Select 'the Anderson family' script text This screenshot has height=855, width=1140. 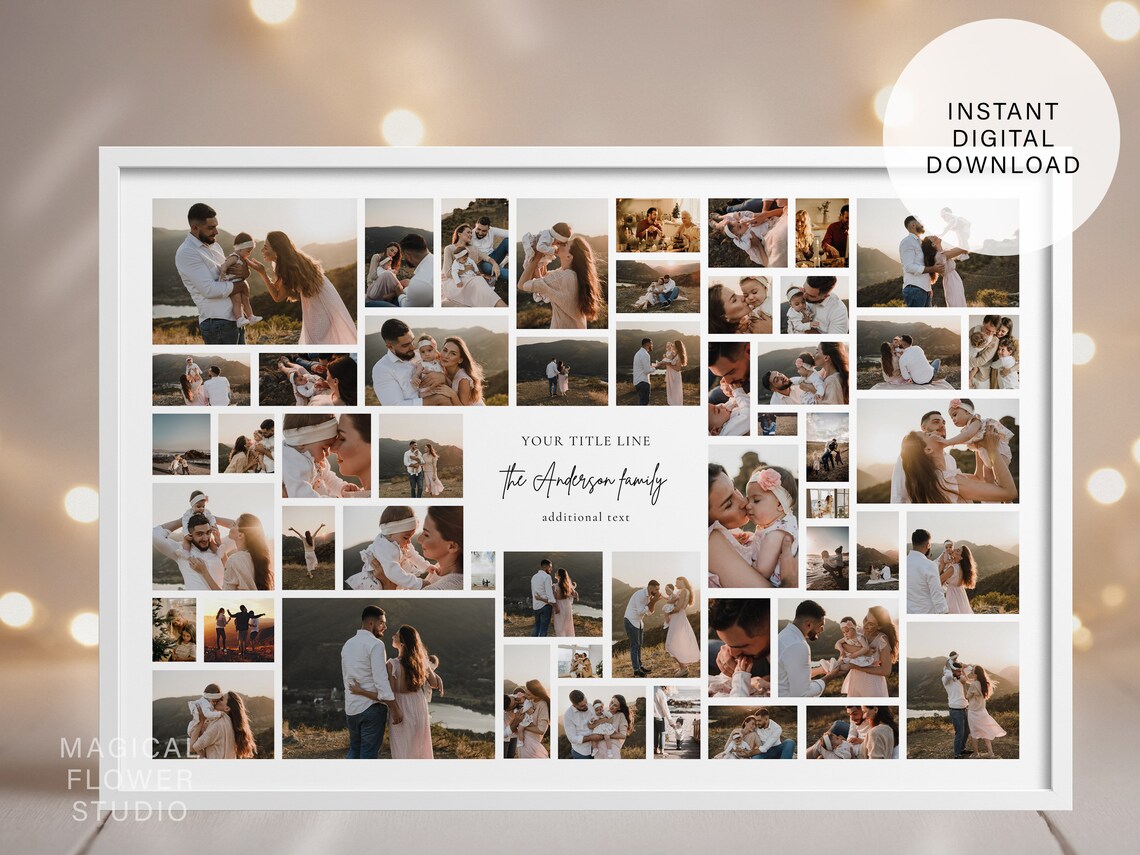583,481
